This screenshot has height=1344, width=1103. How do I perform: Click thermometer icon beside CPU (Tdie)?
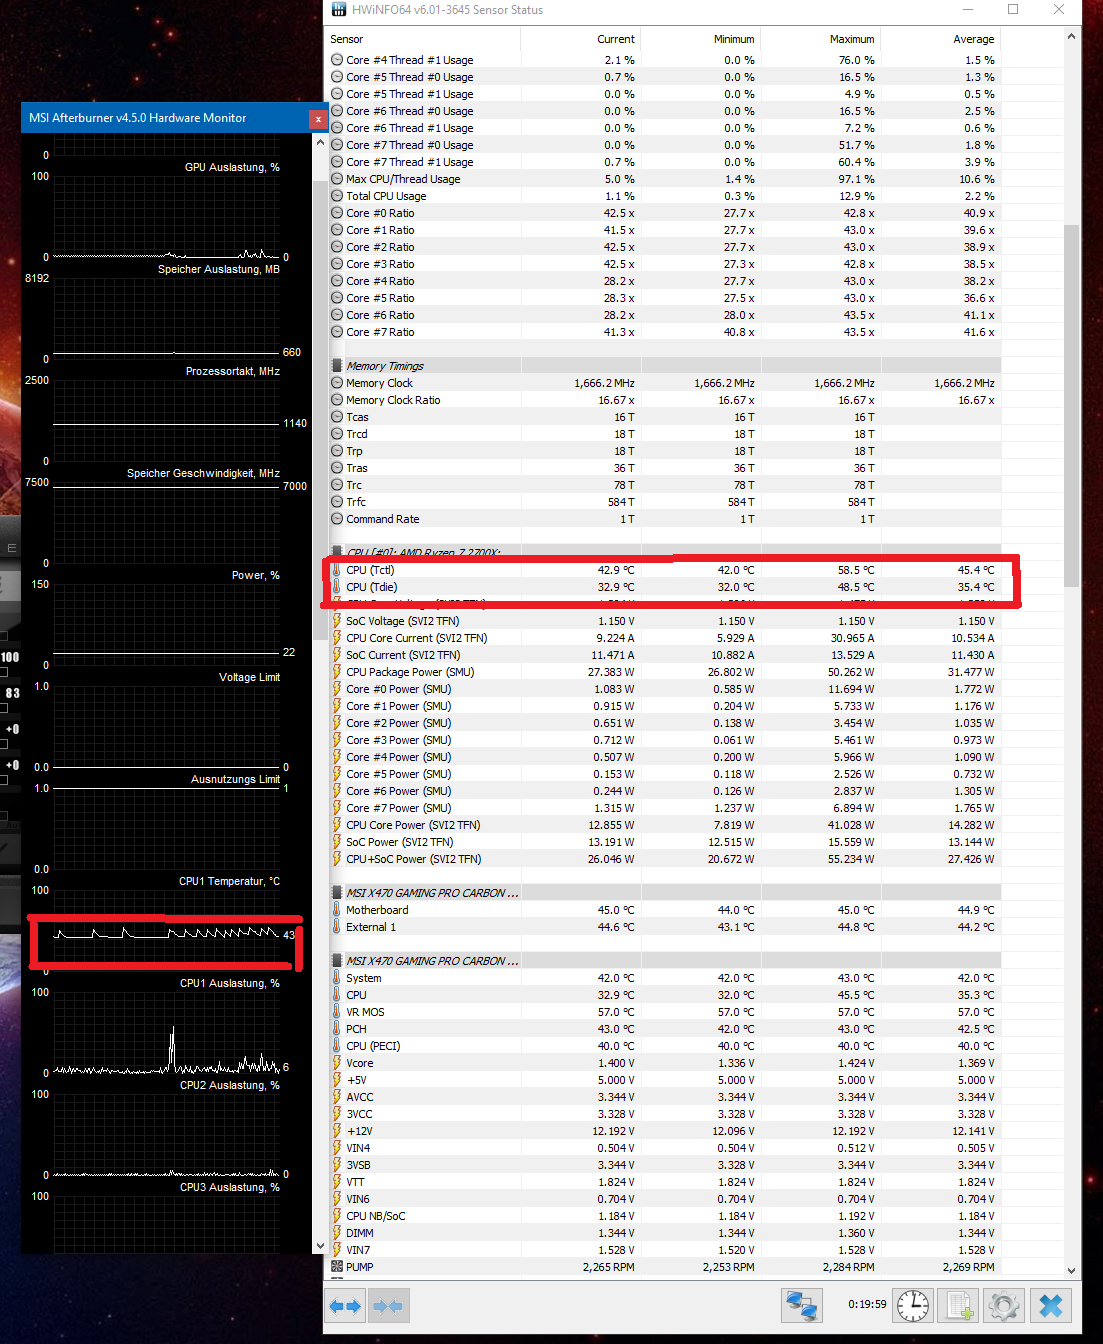point(337,587)
